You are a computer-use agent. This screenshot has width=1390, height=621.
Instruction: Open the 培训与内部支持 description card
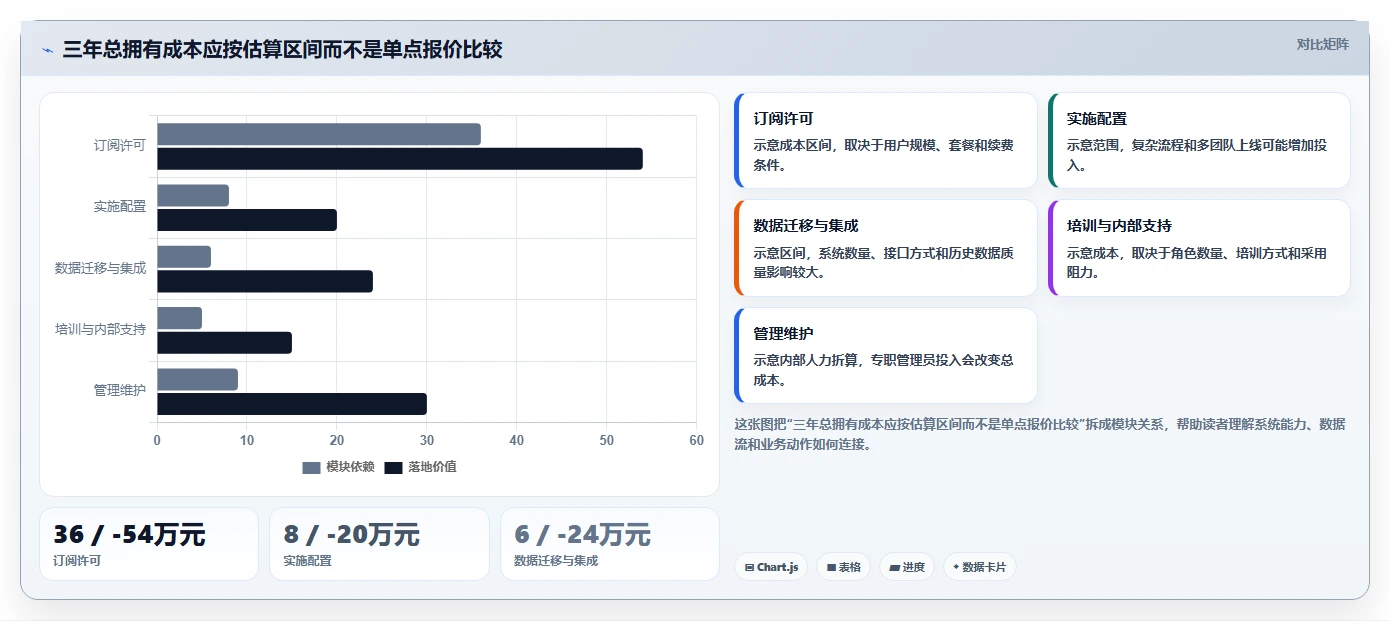(1199, 248)
